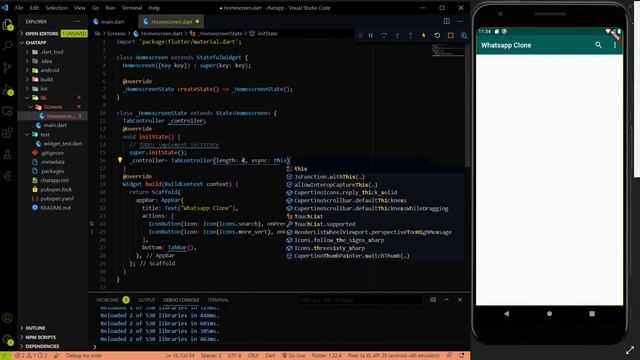
Task: Open overflow menu in emulator app bar
Action: click(x=615, y=45)
